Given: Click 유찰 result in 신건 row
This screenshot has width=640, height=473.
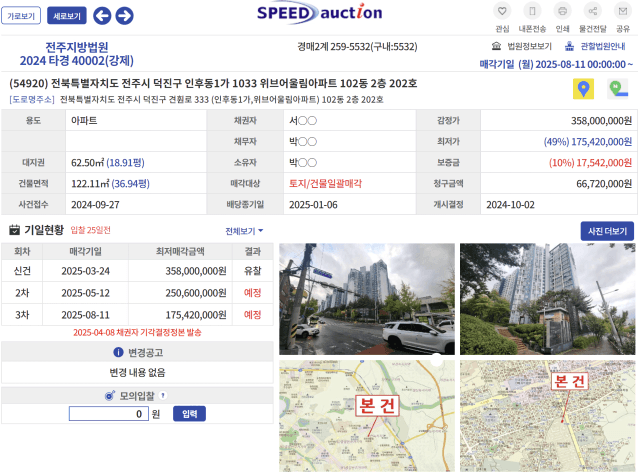Looking at the screenshot, I should 252,271.
